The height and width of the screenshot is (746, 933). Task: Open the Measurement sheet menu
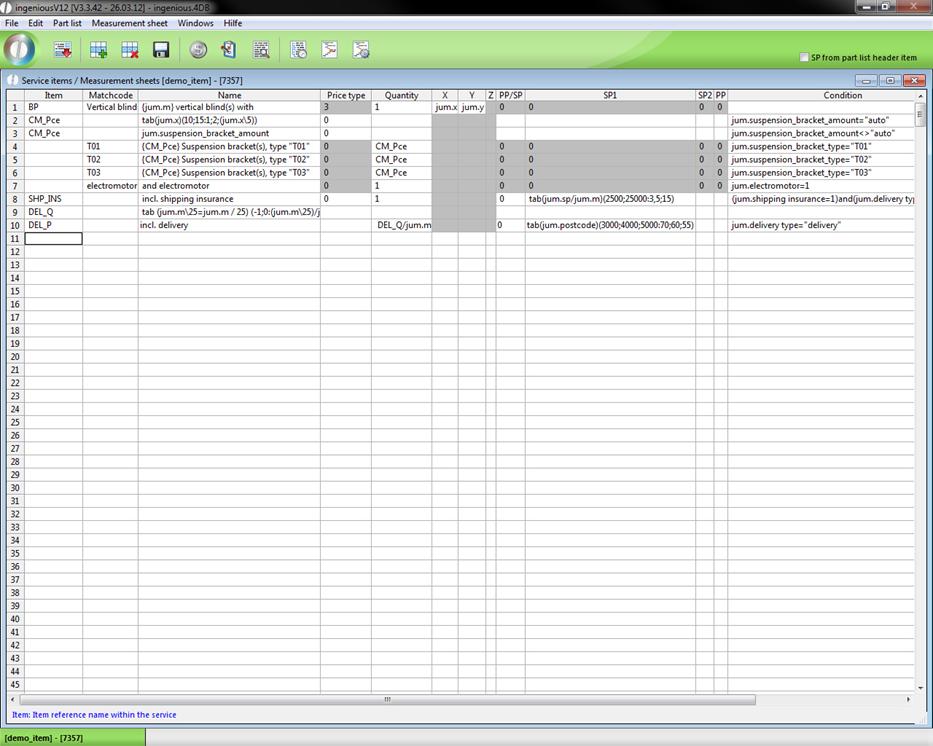(129, 23)
